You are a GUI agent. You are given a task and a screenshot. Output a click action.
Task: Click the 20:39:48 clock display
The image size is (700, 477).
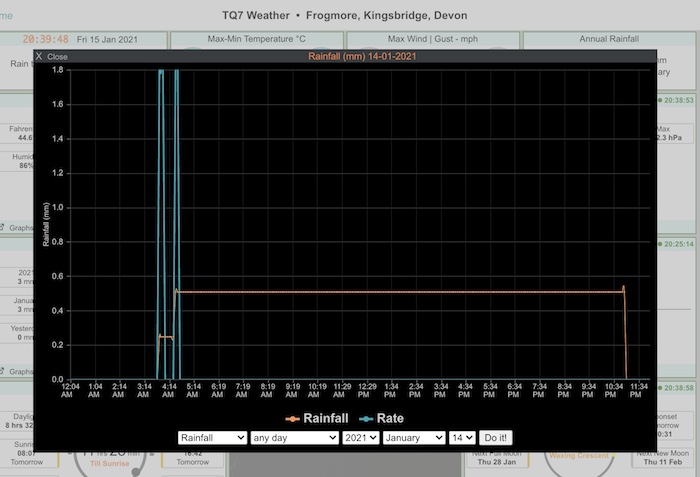coord(46,39)
